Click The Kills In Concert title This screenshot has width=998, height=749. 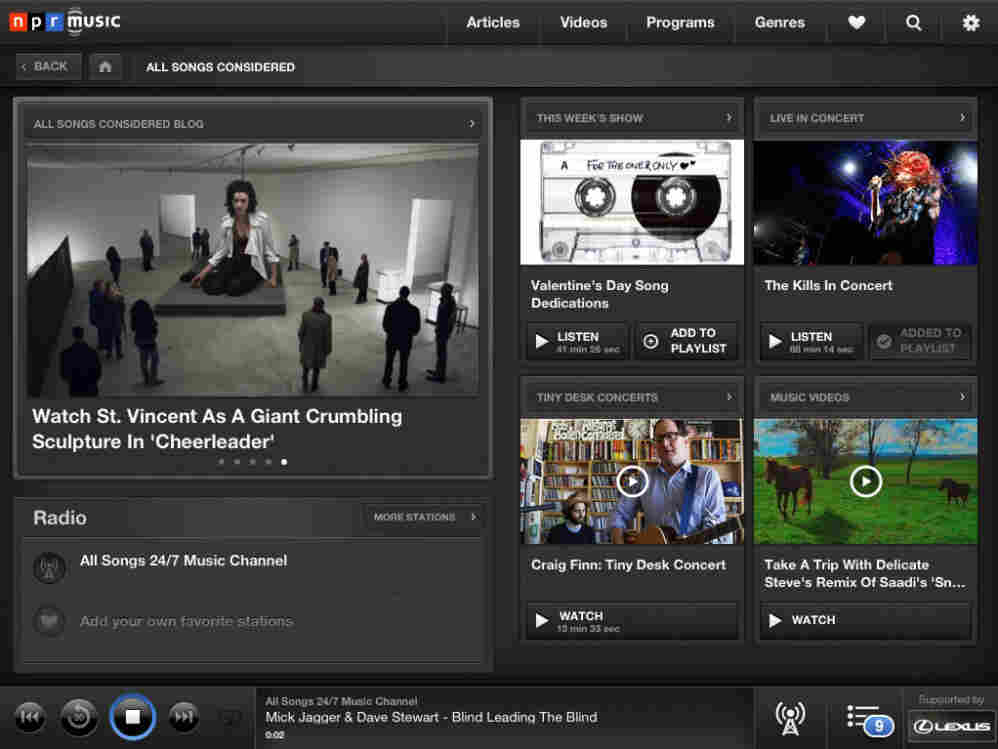point(828,286)
